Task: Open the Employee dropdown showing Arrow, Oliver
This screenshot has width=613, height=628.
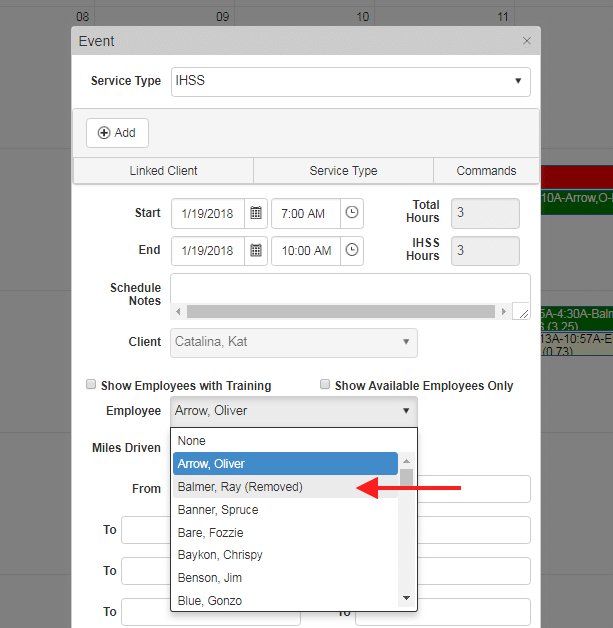Action: 294,411
